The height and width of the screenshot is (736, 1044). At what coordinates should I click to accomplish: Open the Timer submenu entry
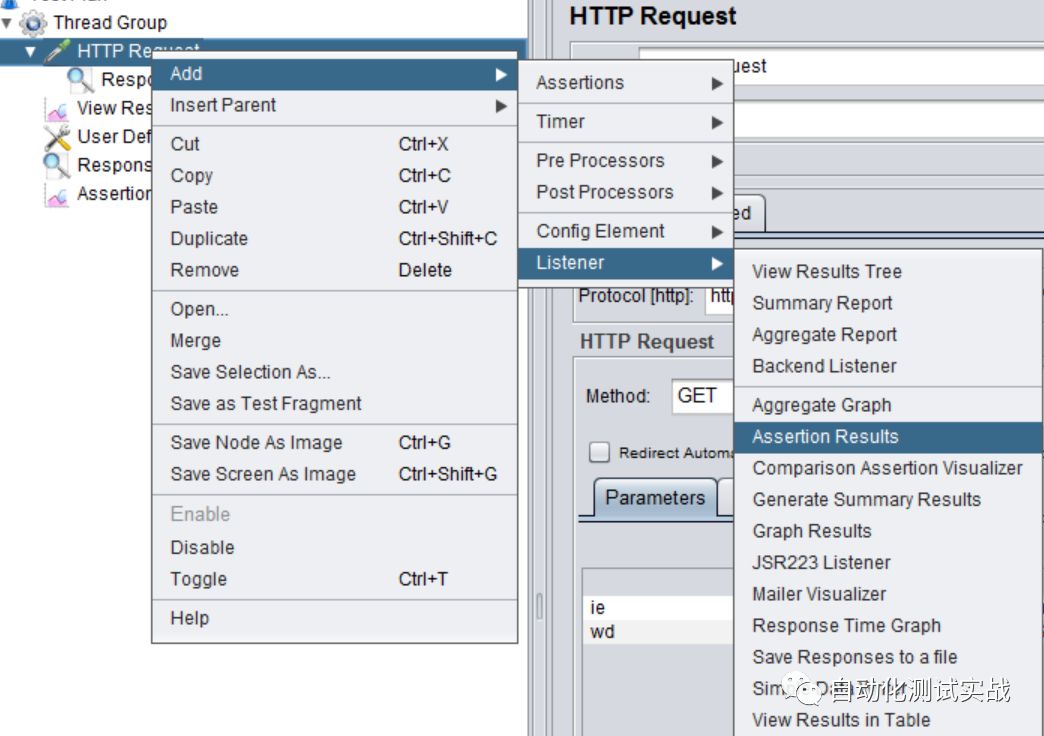pyautogui.click(x=625, y=122)
